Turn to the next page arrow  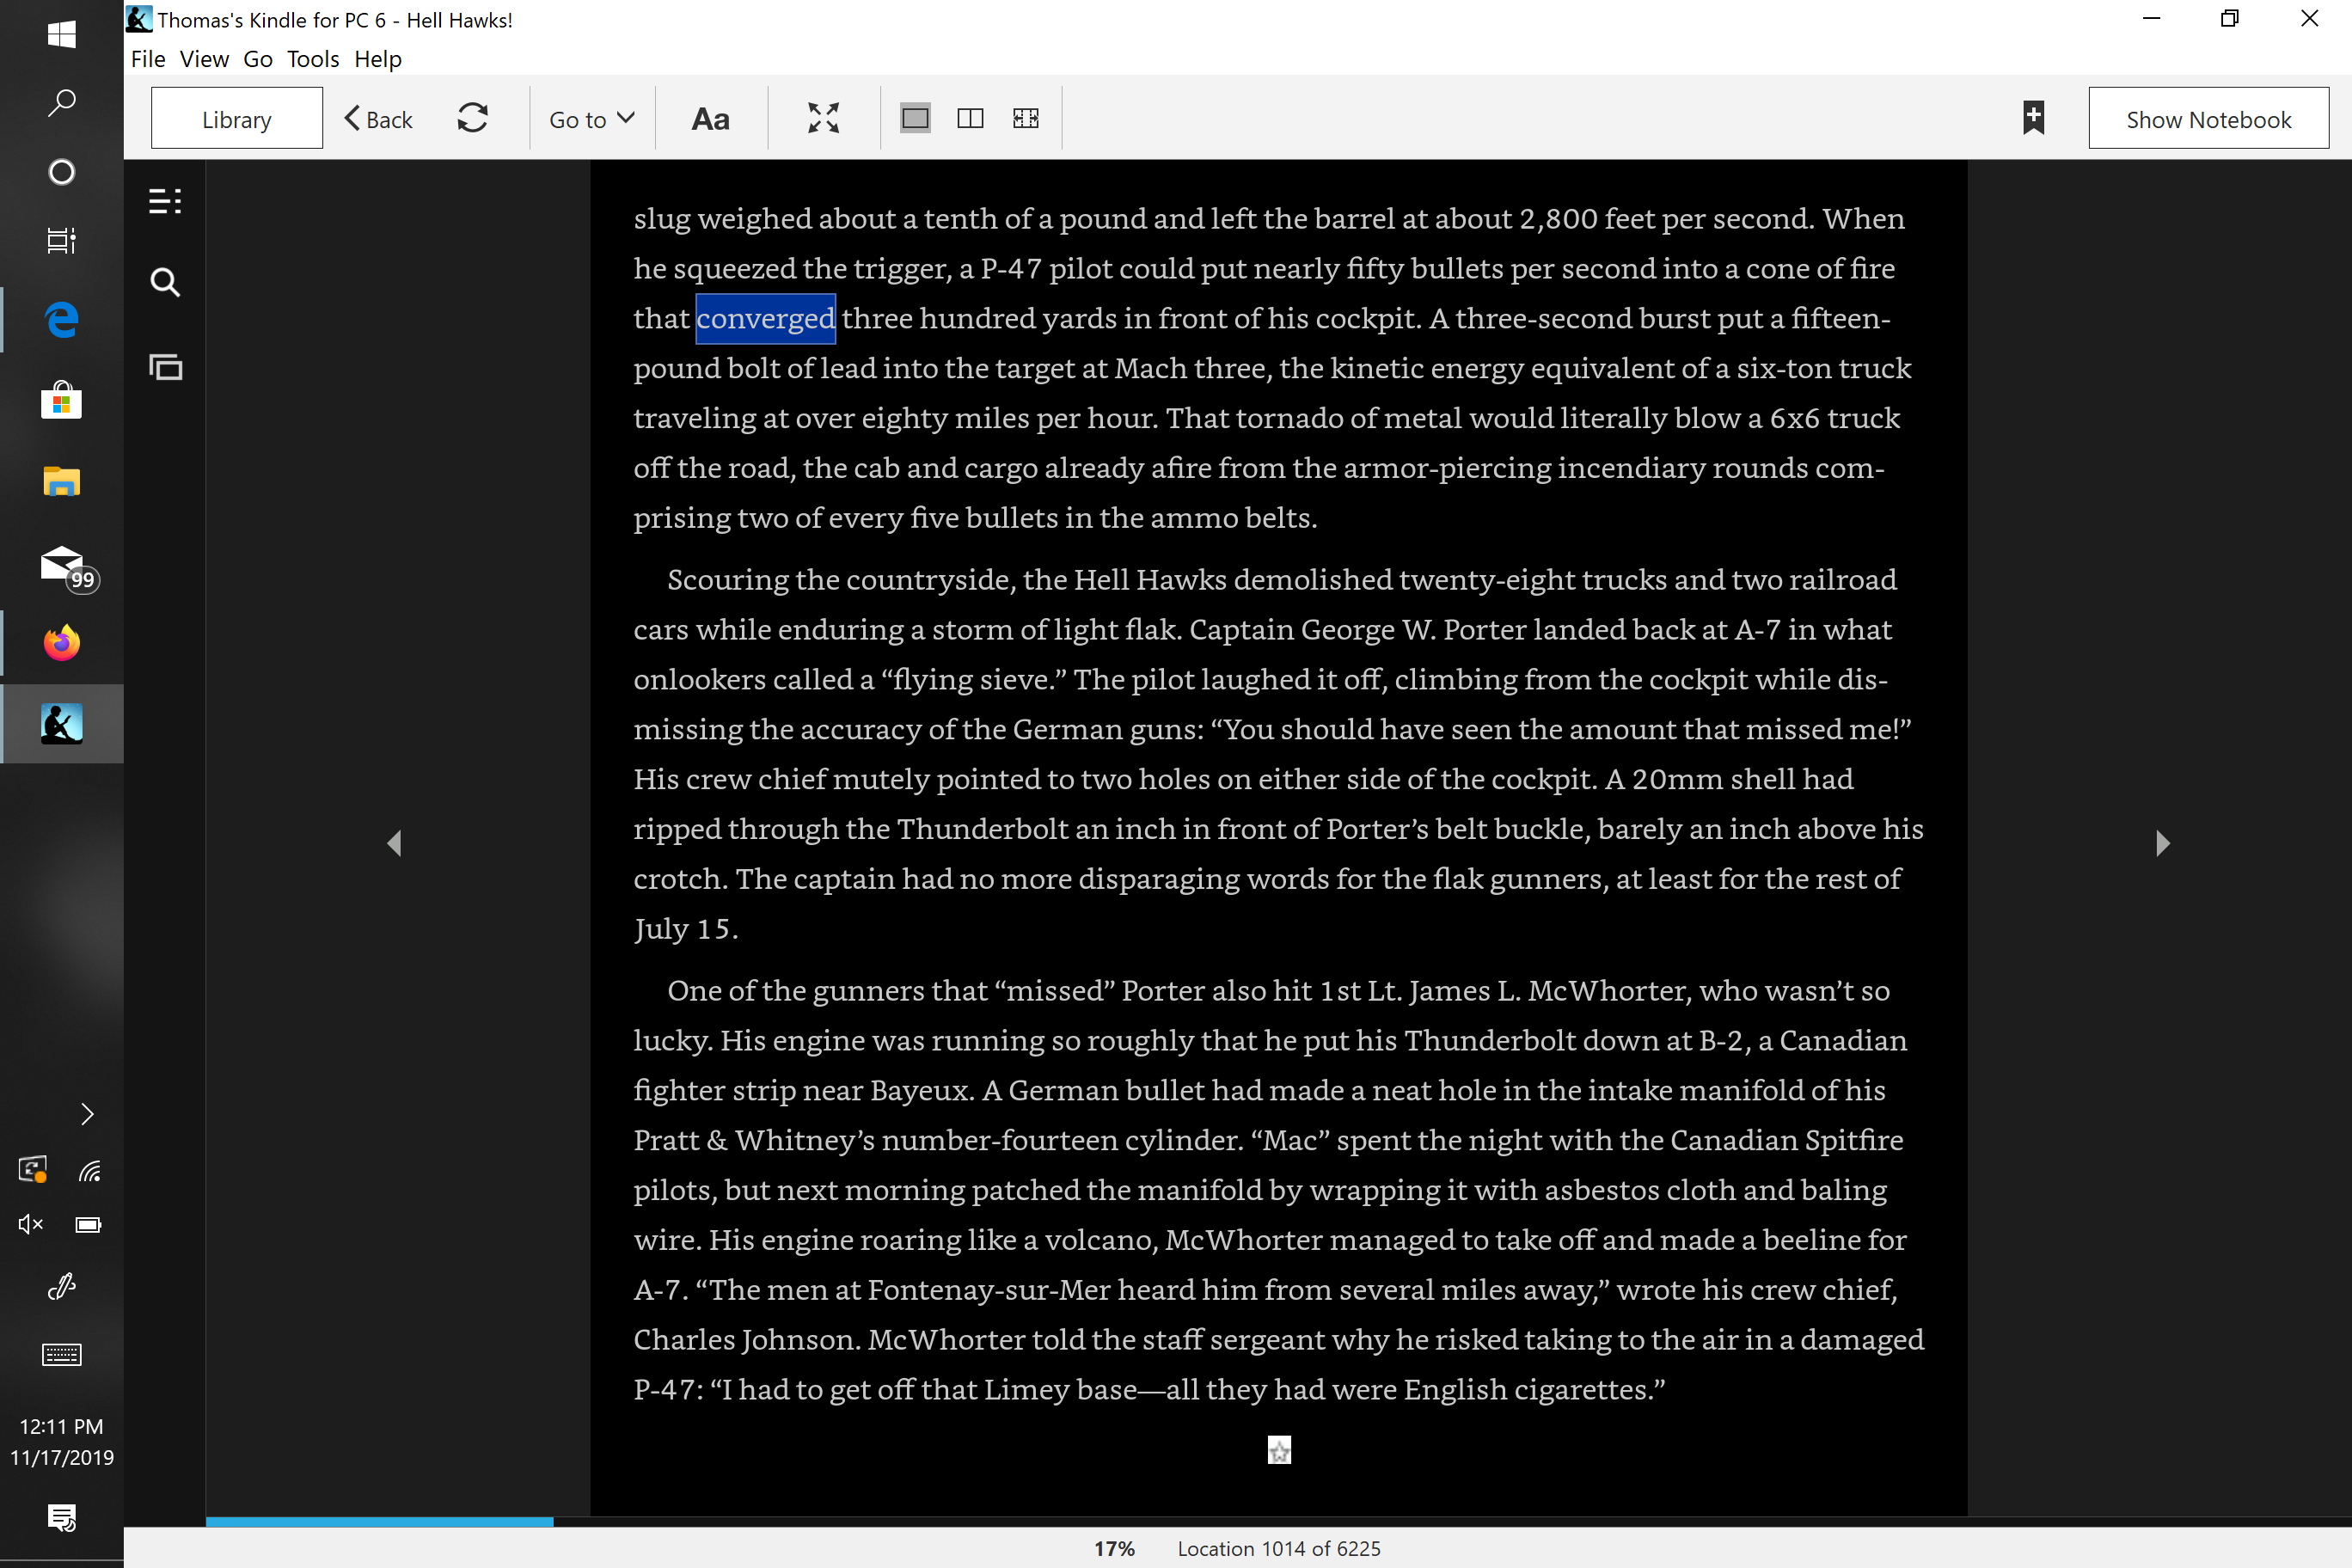tap(2162, 843)
